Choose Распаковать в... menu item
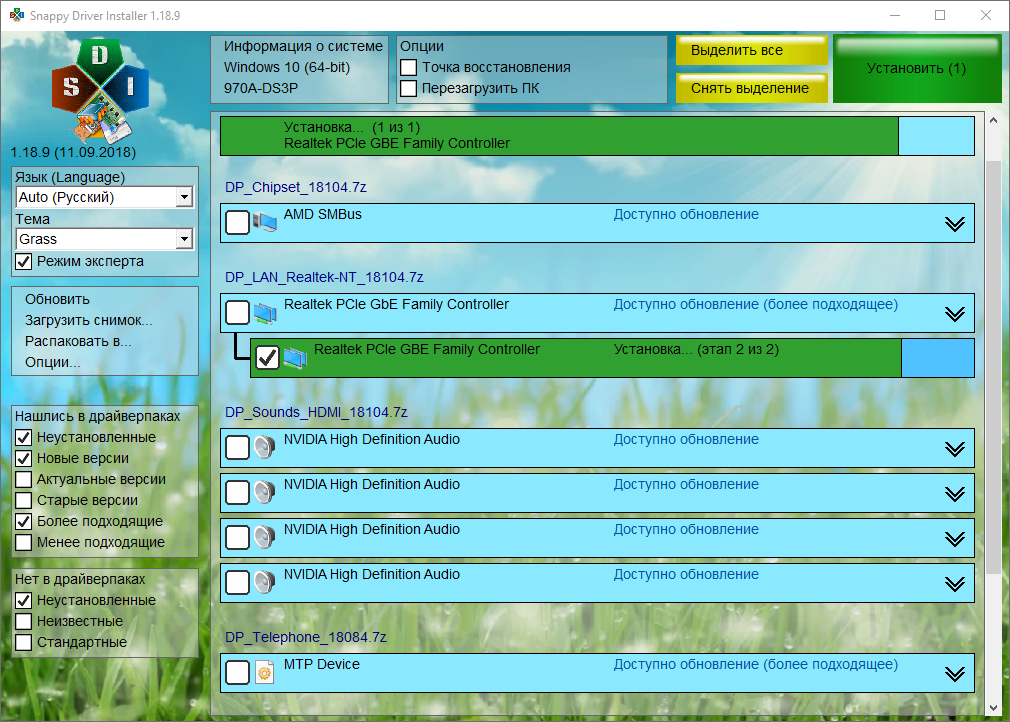This screenshot has width=1010, height=722. pos(78,341)
